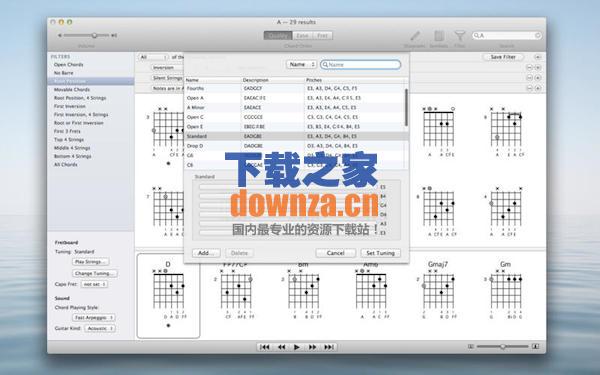Screen dimensions: 600x375
Task: Toggle the Filter funnel icon
Action: coord(460,36)
